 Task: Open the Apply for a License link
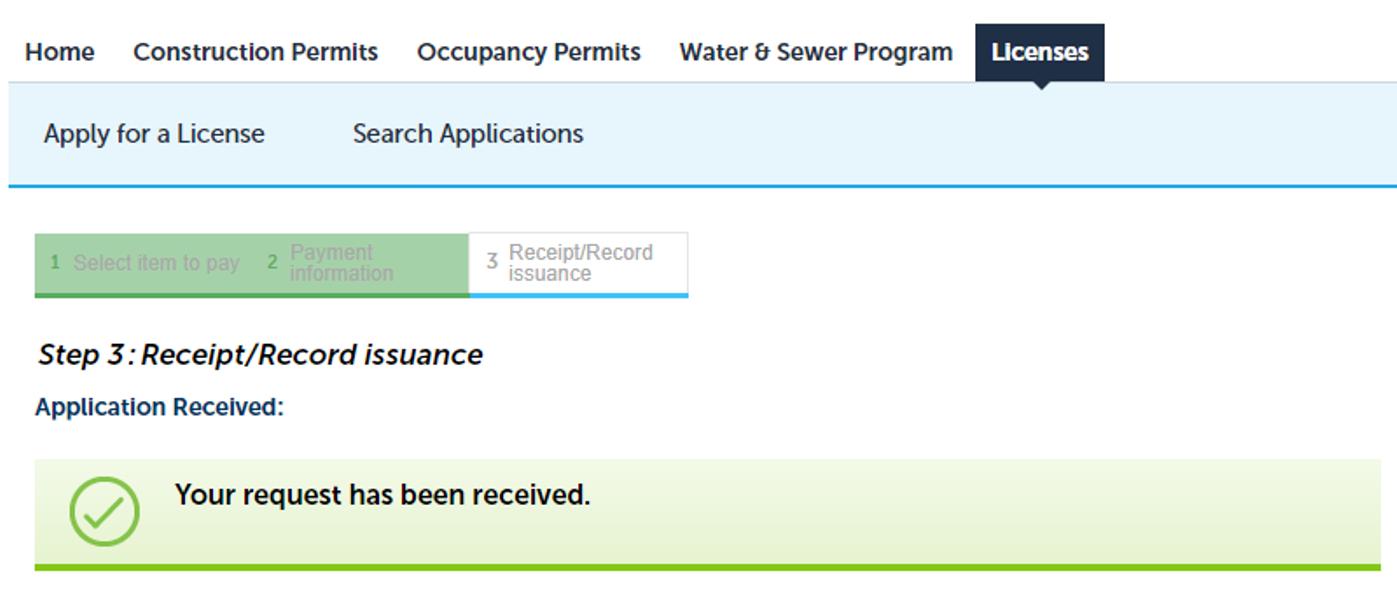154,134
